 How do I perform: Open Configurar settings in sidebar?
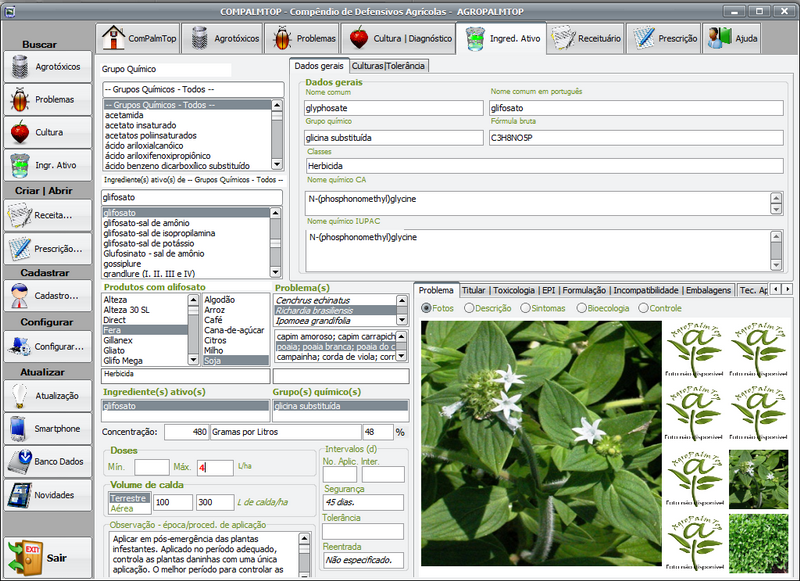[x=47, y=346]
